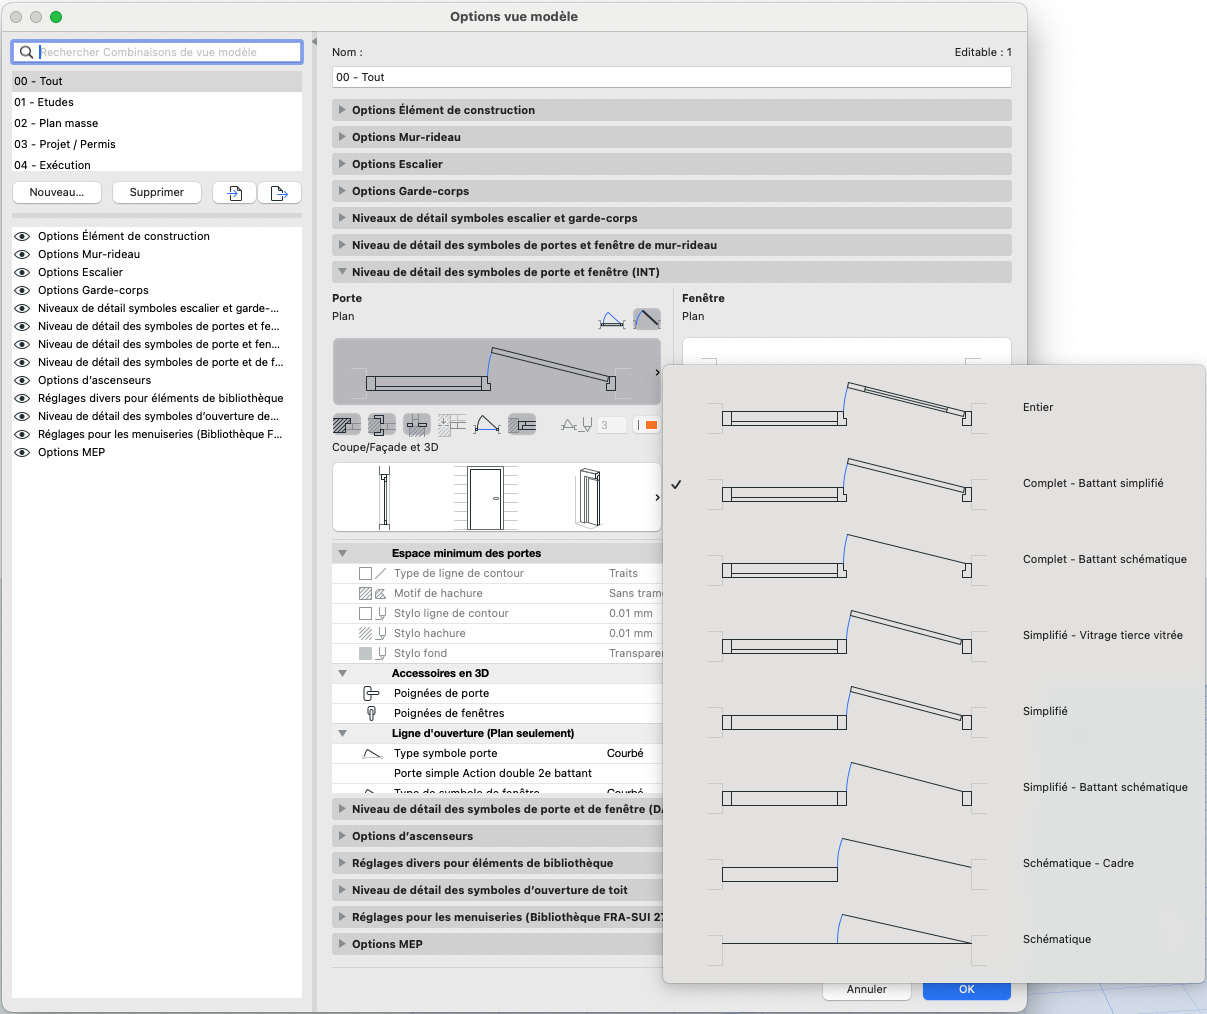The image size is (1207, 1014).
Task: Click the door frame icon below the door preview
Action: tap(382, 425)
